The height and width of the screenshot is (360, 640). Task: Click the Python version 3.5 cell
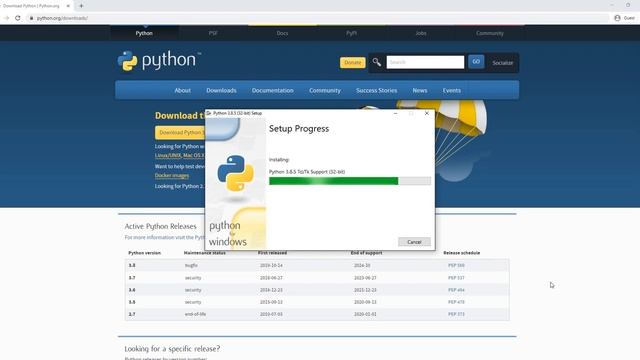pos(132,302)
